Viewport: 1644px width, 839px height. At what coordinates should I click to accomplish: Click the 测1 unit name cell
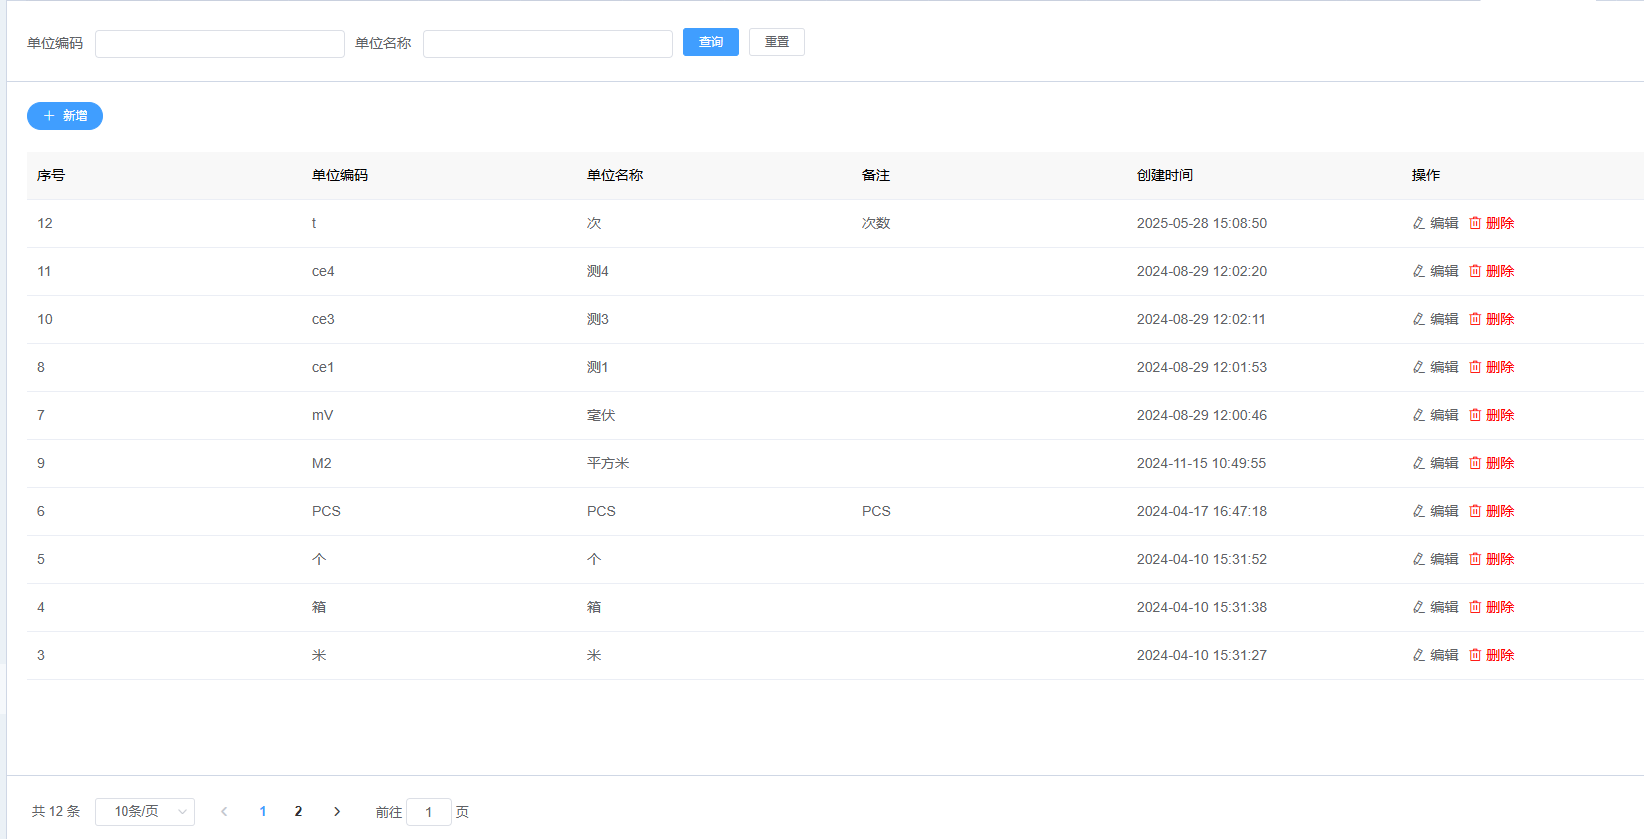(x=598, y=367)
